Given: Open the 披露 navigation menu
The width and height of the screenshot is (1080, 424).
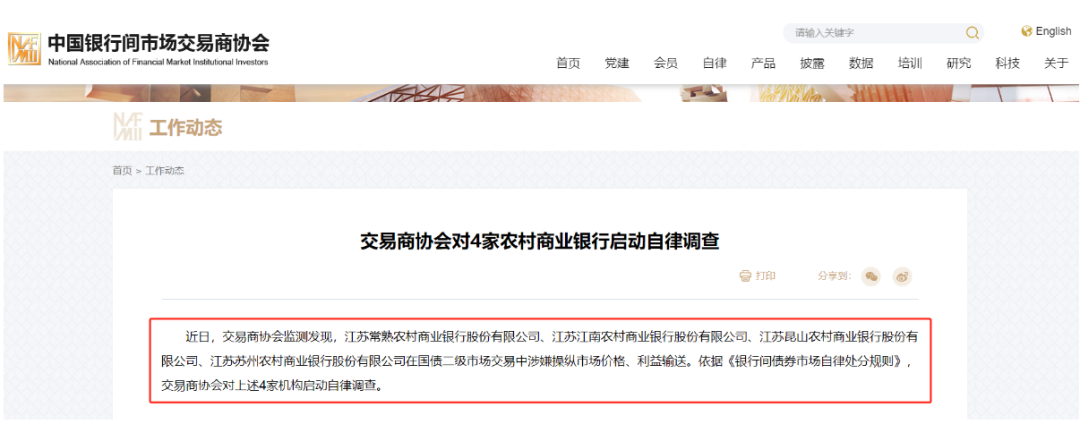Looking at the screenshot, I should [x=812, y=63].
